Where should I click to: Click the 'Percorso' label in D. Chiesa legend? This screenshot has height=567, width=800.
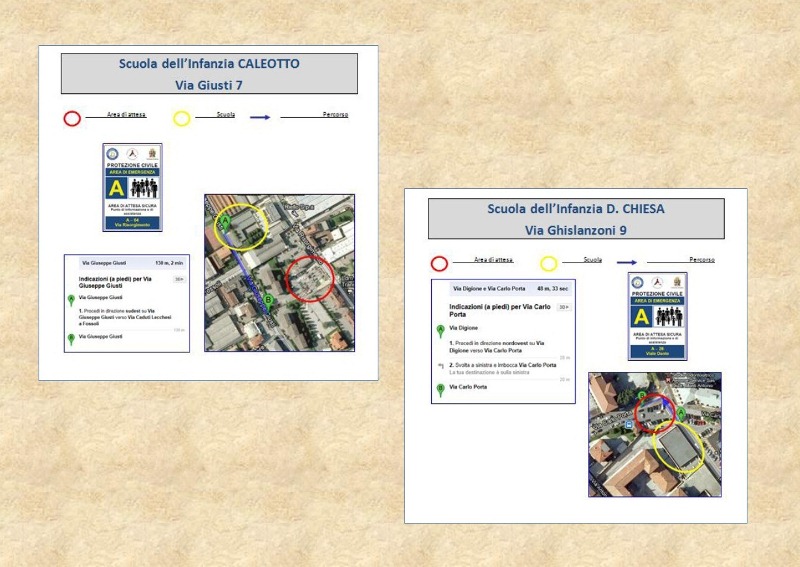[x=701, y=260]
